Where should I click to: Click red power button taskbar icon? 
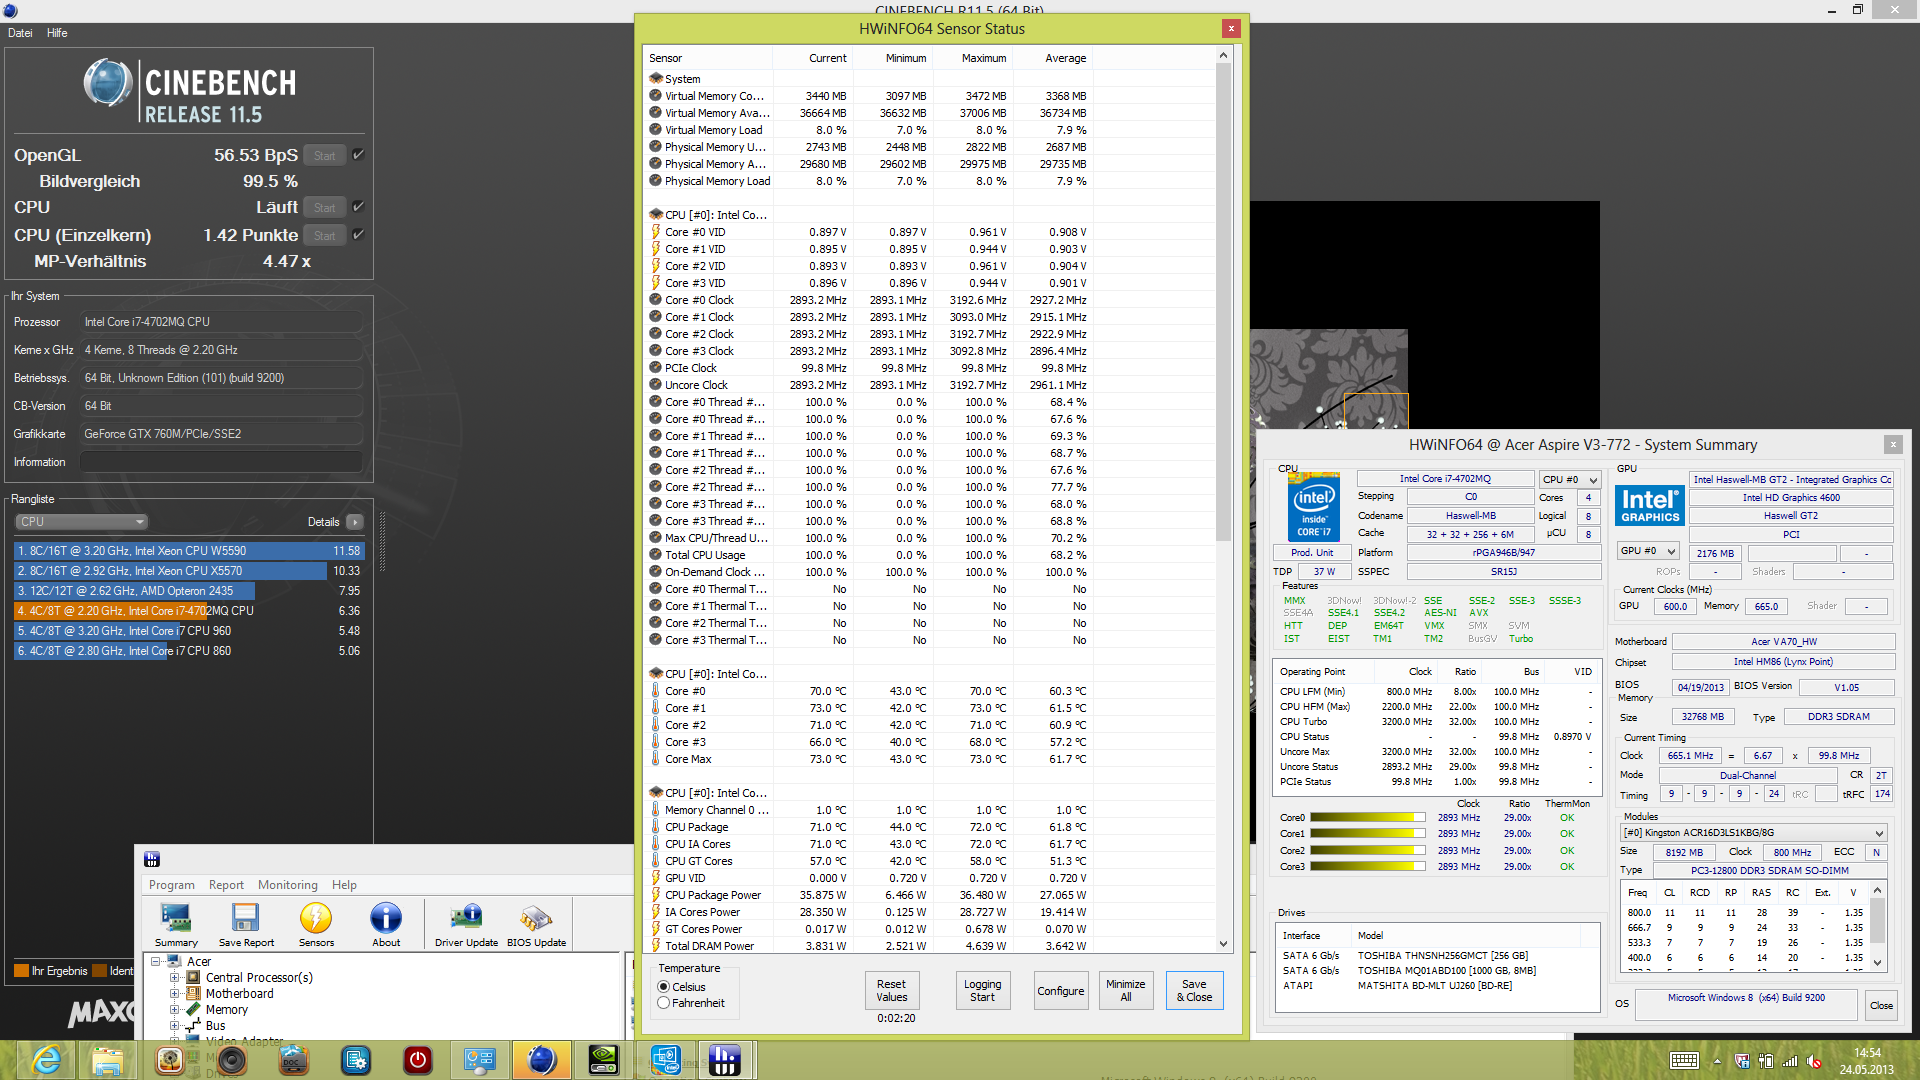tap(417, 1060)
